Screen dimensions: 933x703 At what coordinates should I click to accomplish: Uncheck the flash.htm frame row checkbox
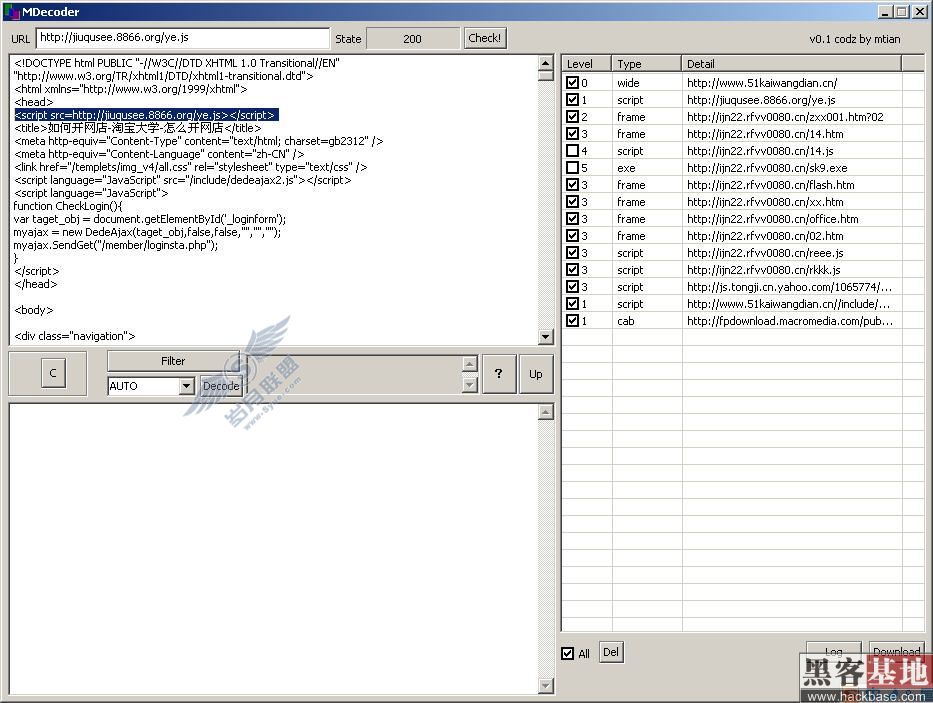coord(572,185)
